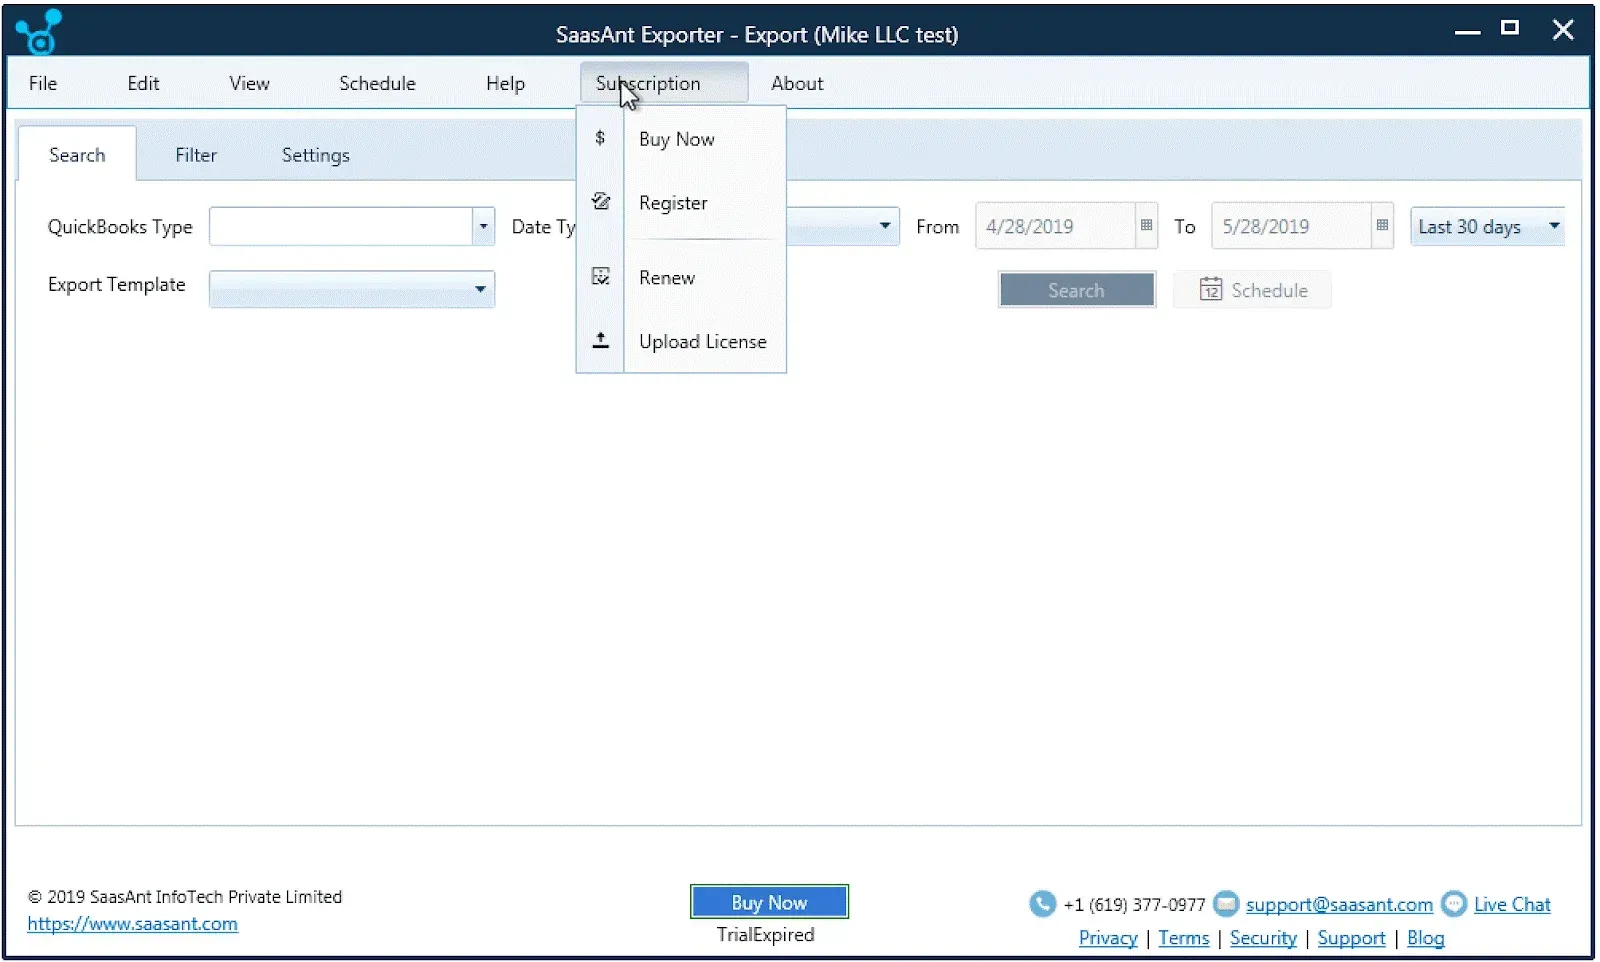Click the To date field 5/28/2019
Viewport: 1600px width, 962px height.
tap(1290, 226)
